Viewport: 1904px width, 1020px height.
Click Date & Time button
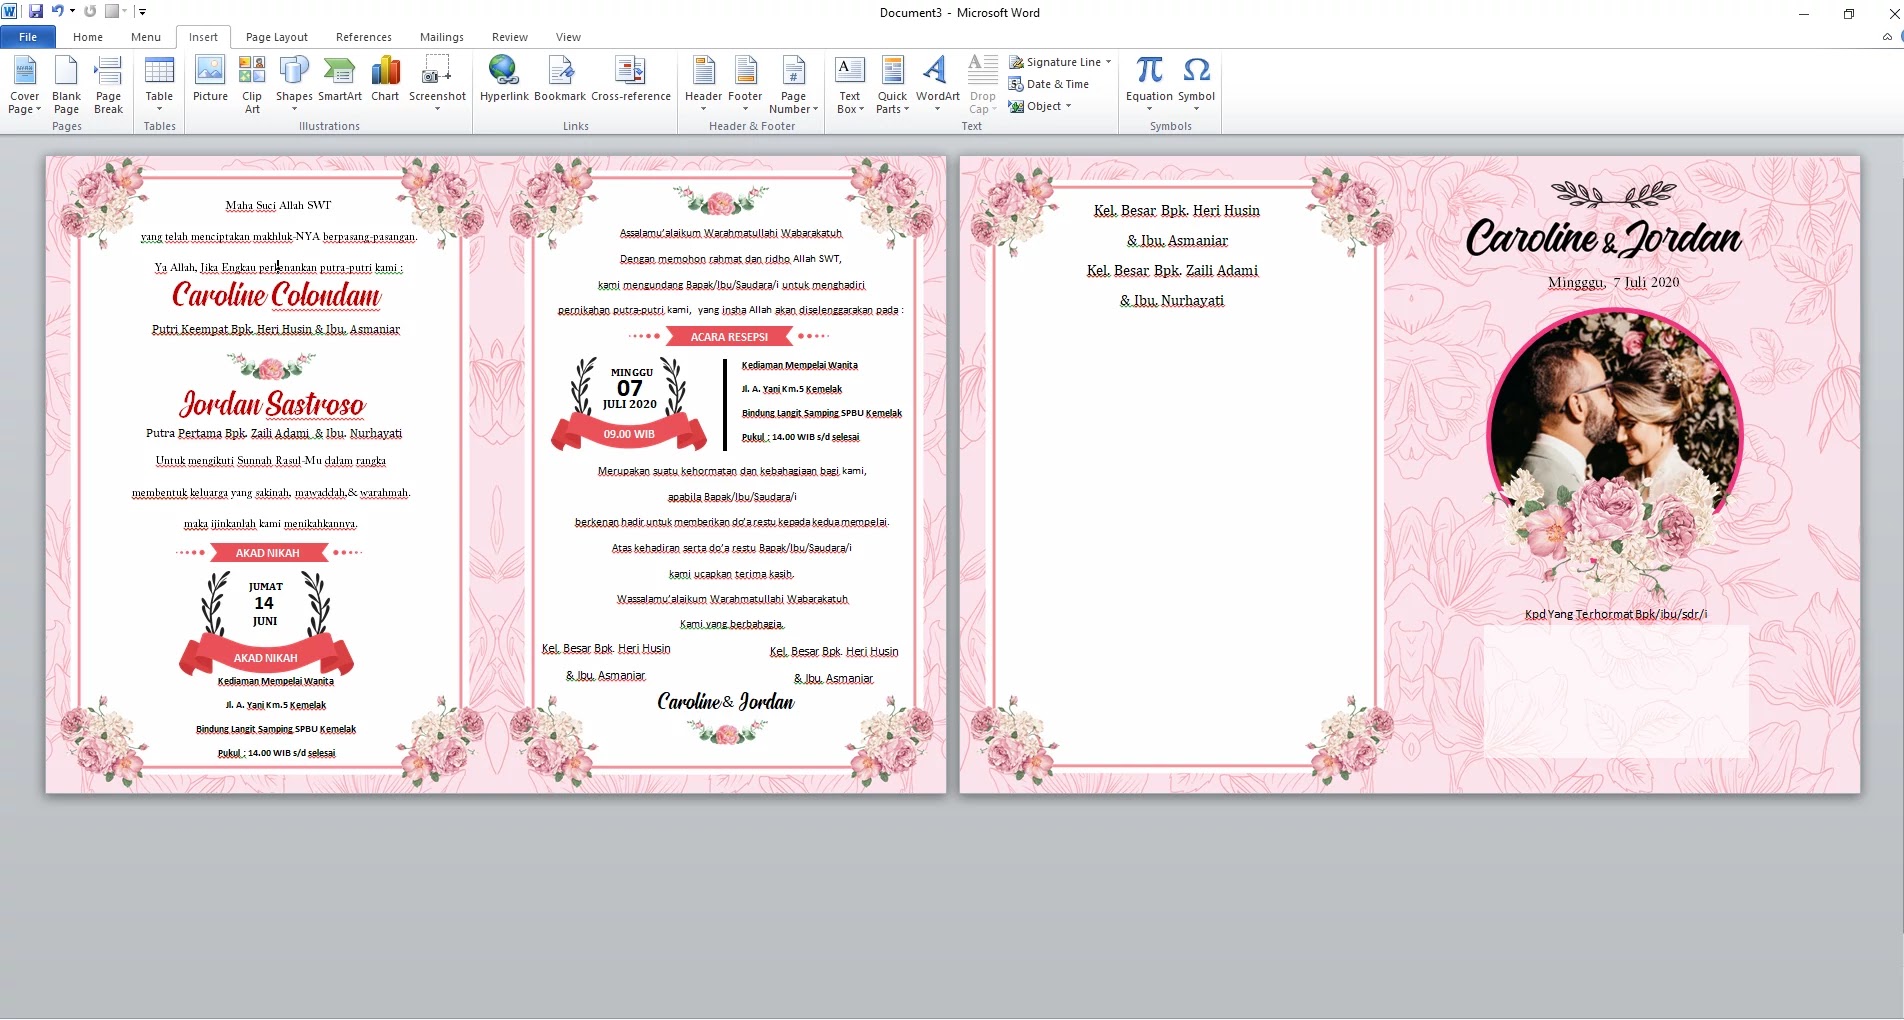[1050, 84]
